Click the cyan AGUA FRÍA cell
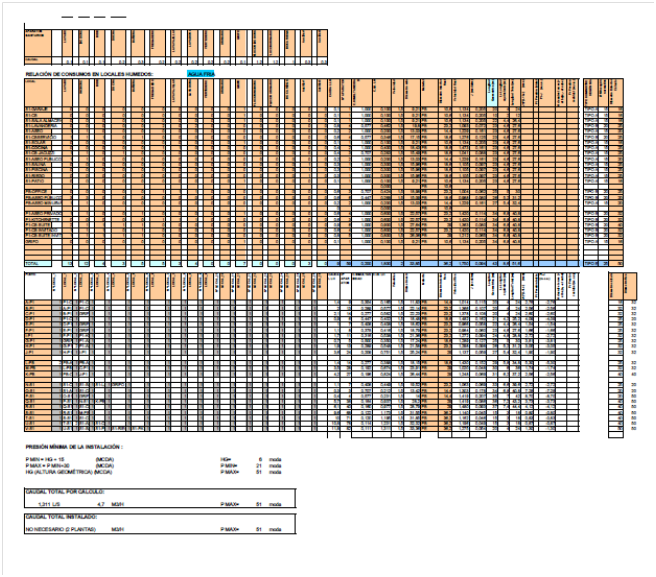This screenshot has height=577, width=656. click(200, 74)
